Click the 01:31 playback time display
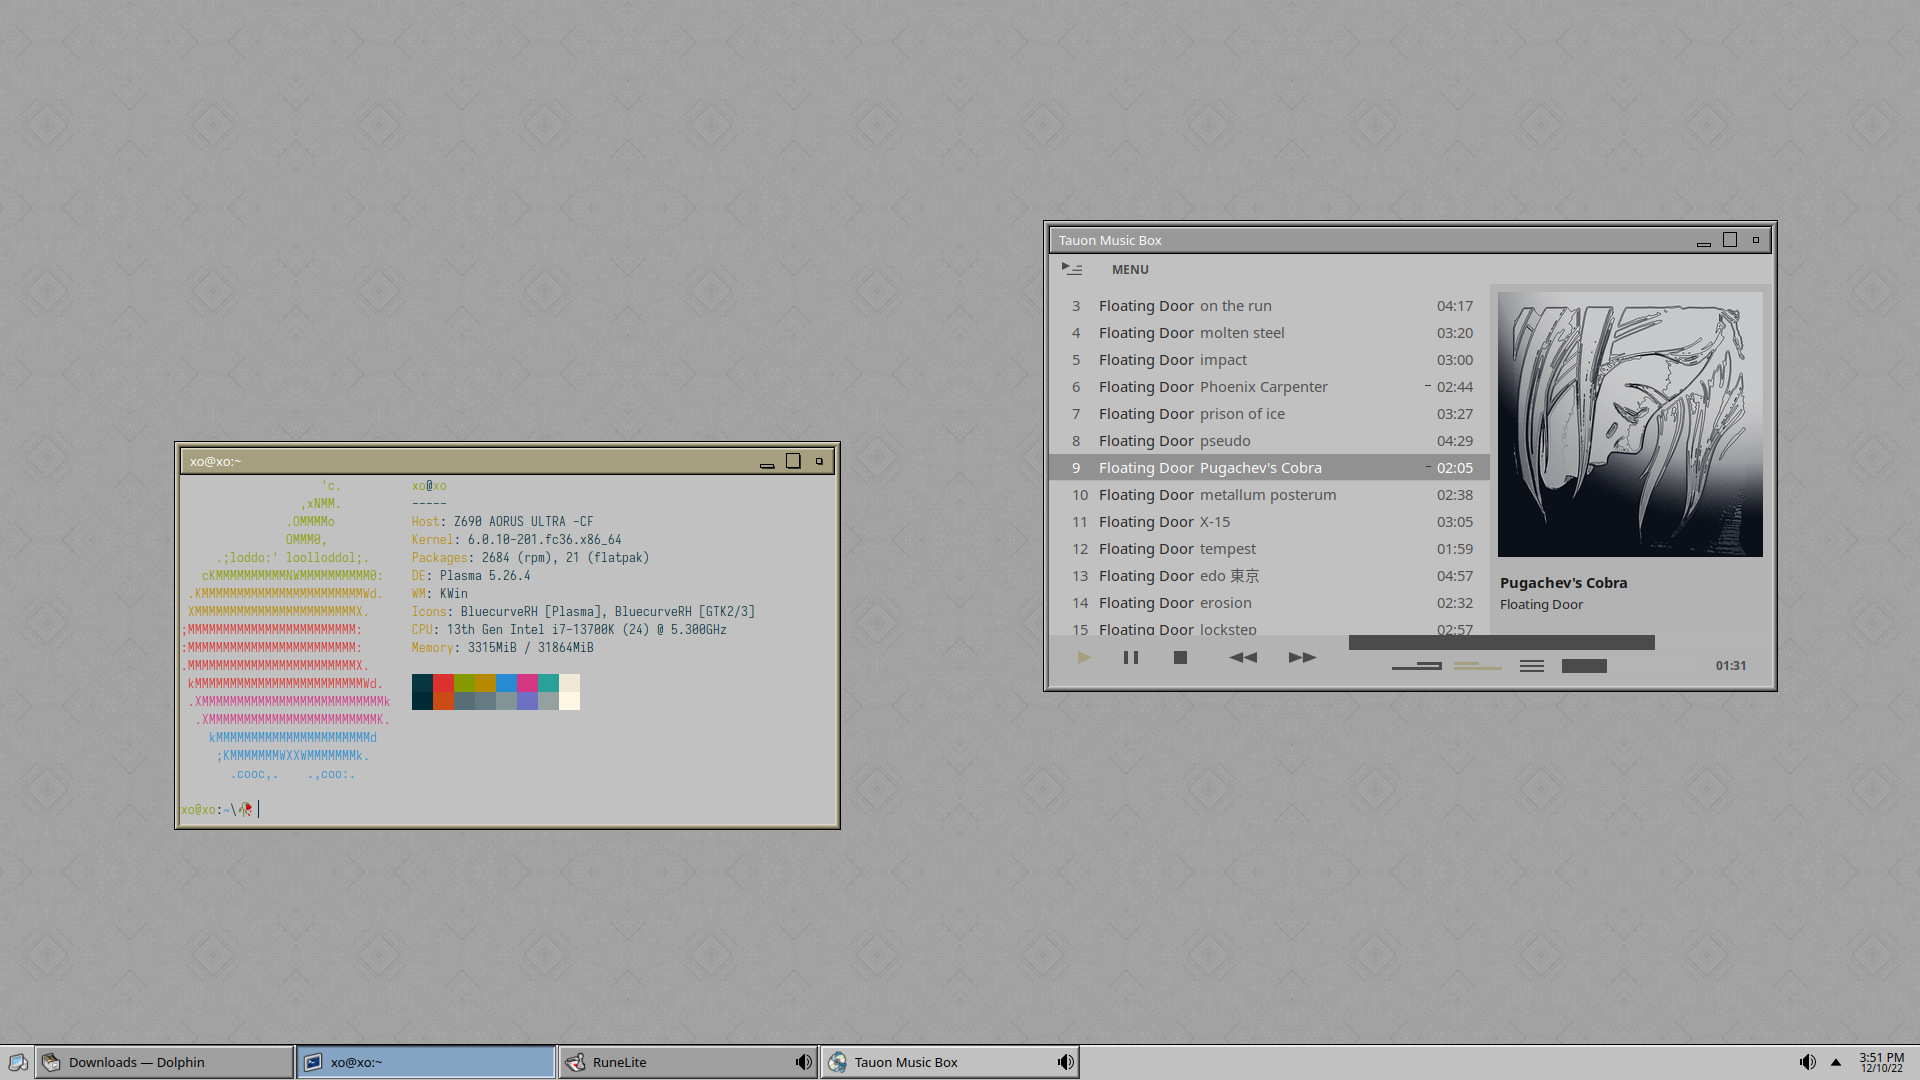The width and height of the screenshot is (1920, 1080). (x=1731, y=666)
